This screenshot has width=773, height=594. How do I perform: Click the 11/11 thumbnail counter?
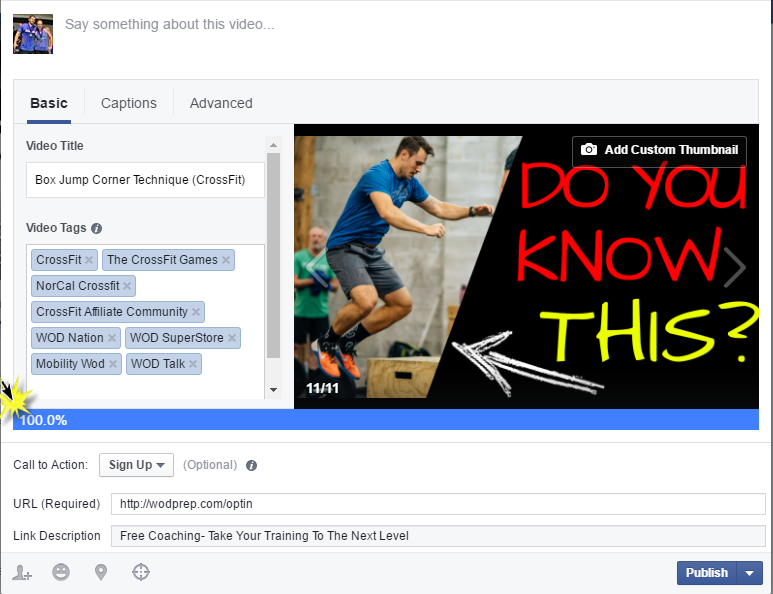click(322, 388)
